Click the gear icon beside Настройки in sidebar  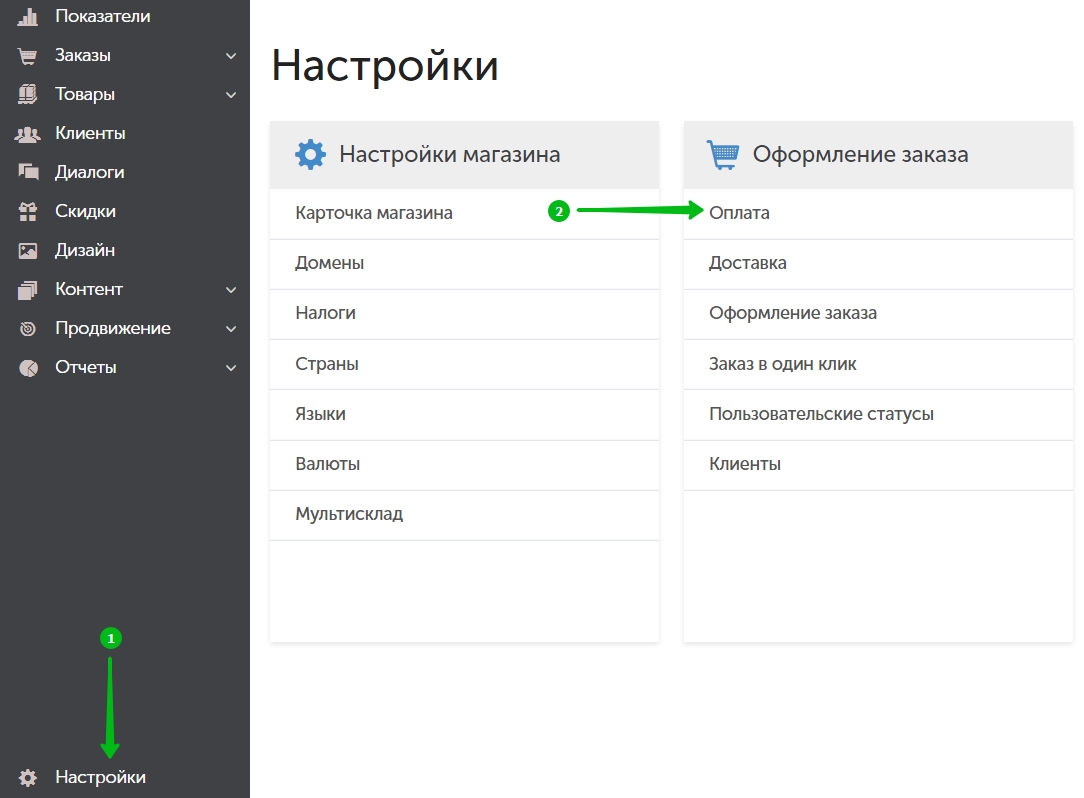28,778
